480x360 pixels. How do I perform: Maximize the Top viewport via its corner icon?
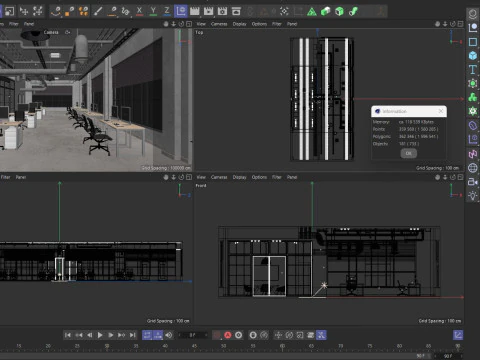click(x=460, y=24)
